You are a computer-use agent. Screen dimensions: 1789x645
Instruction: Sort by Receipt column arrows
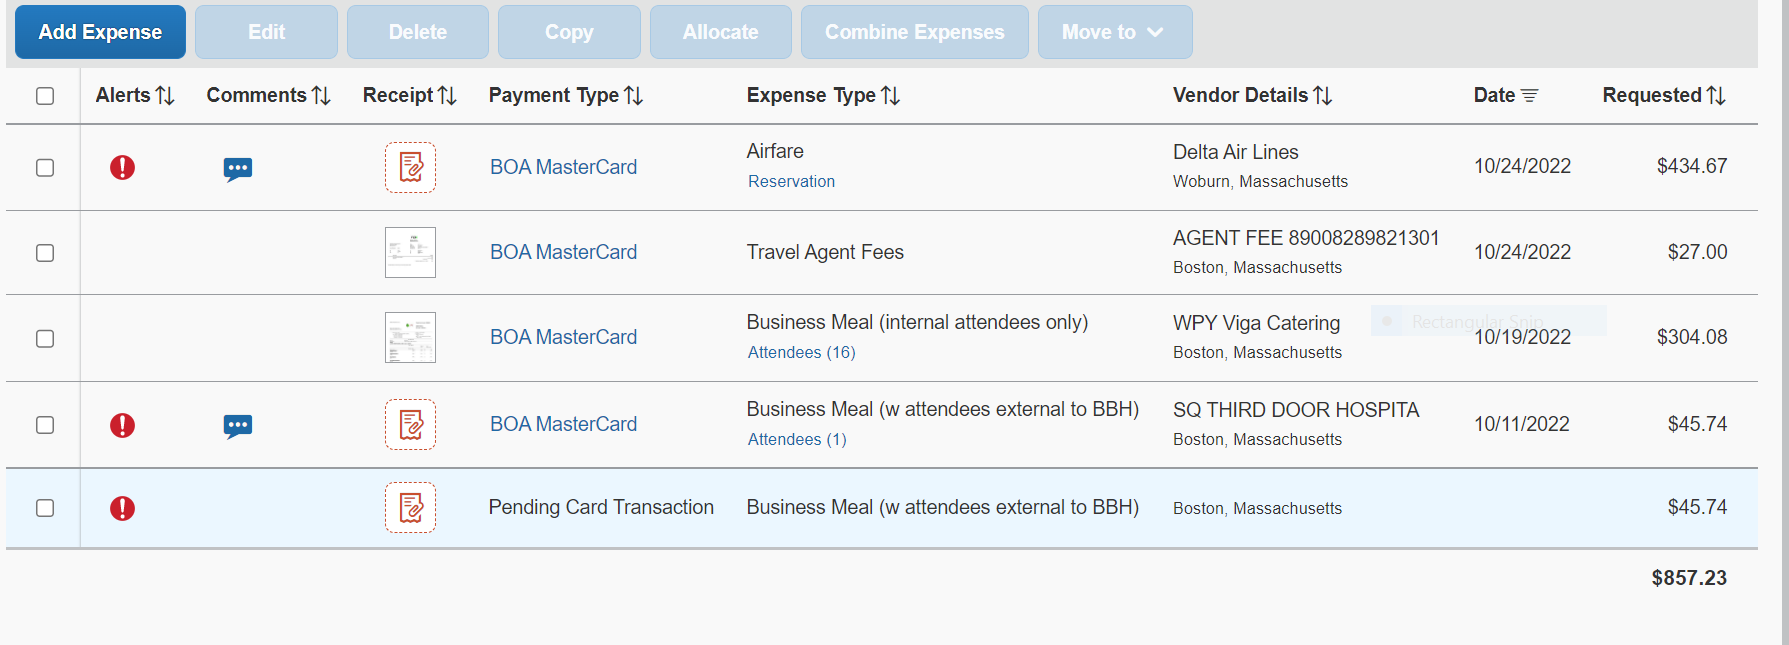447,95
